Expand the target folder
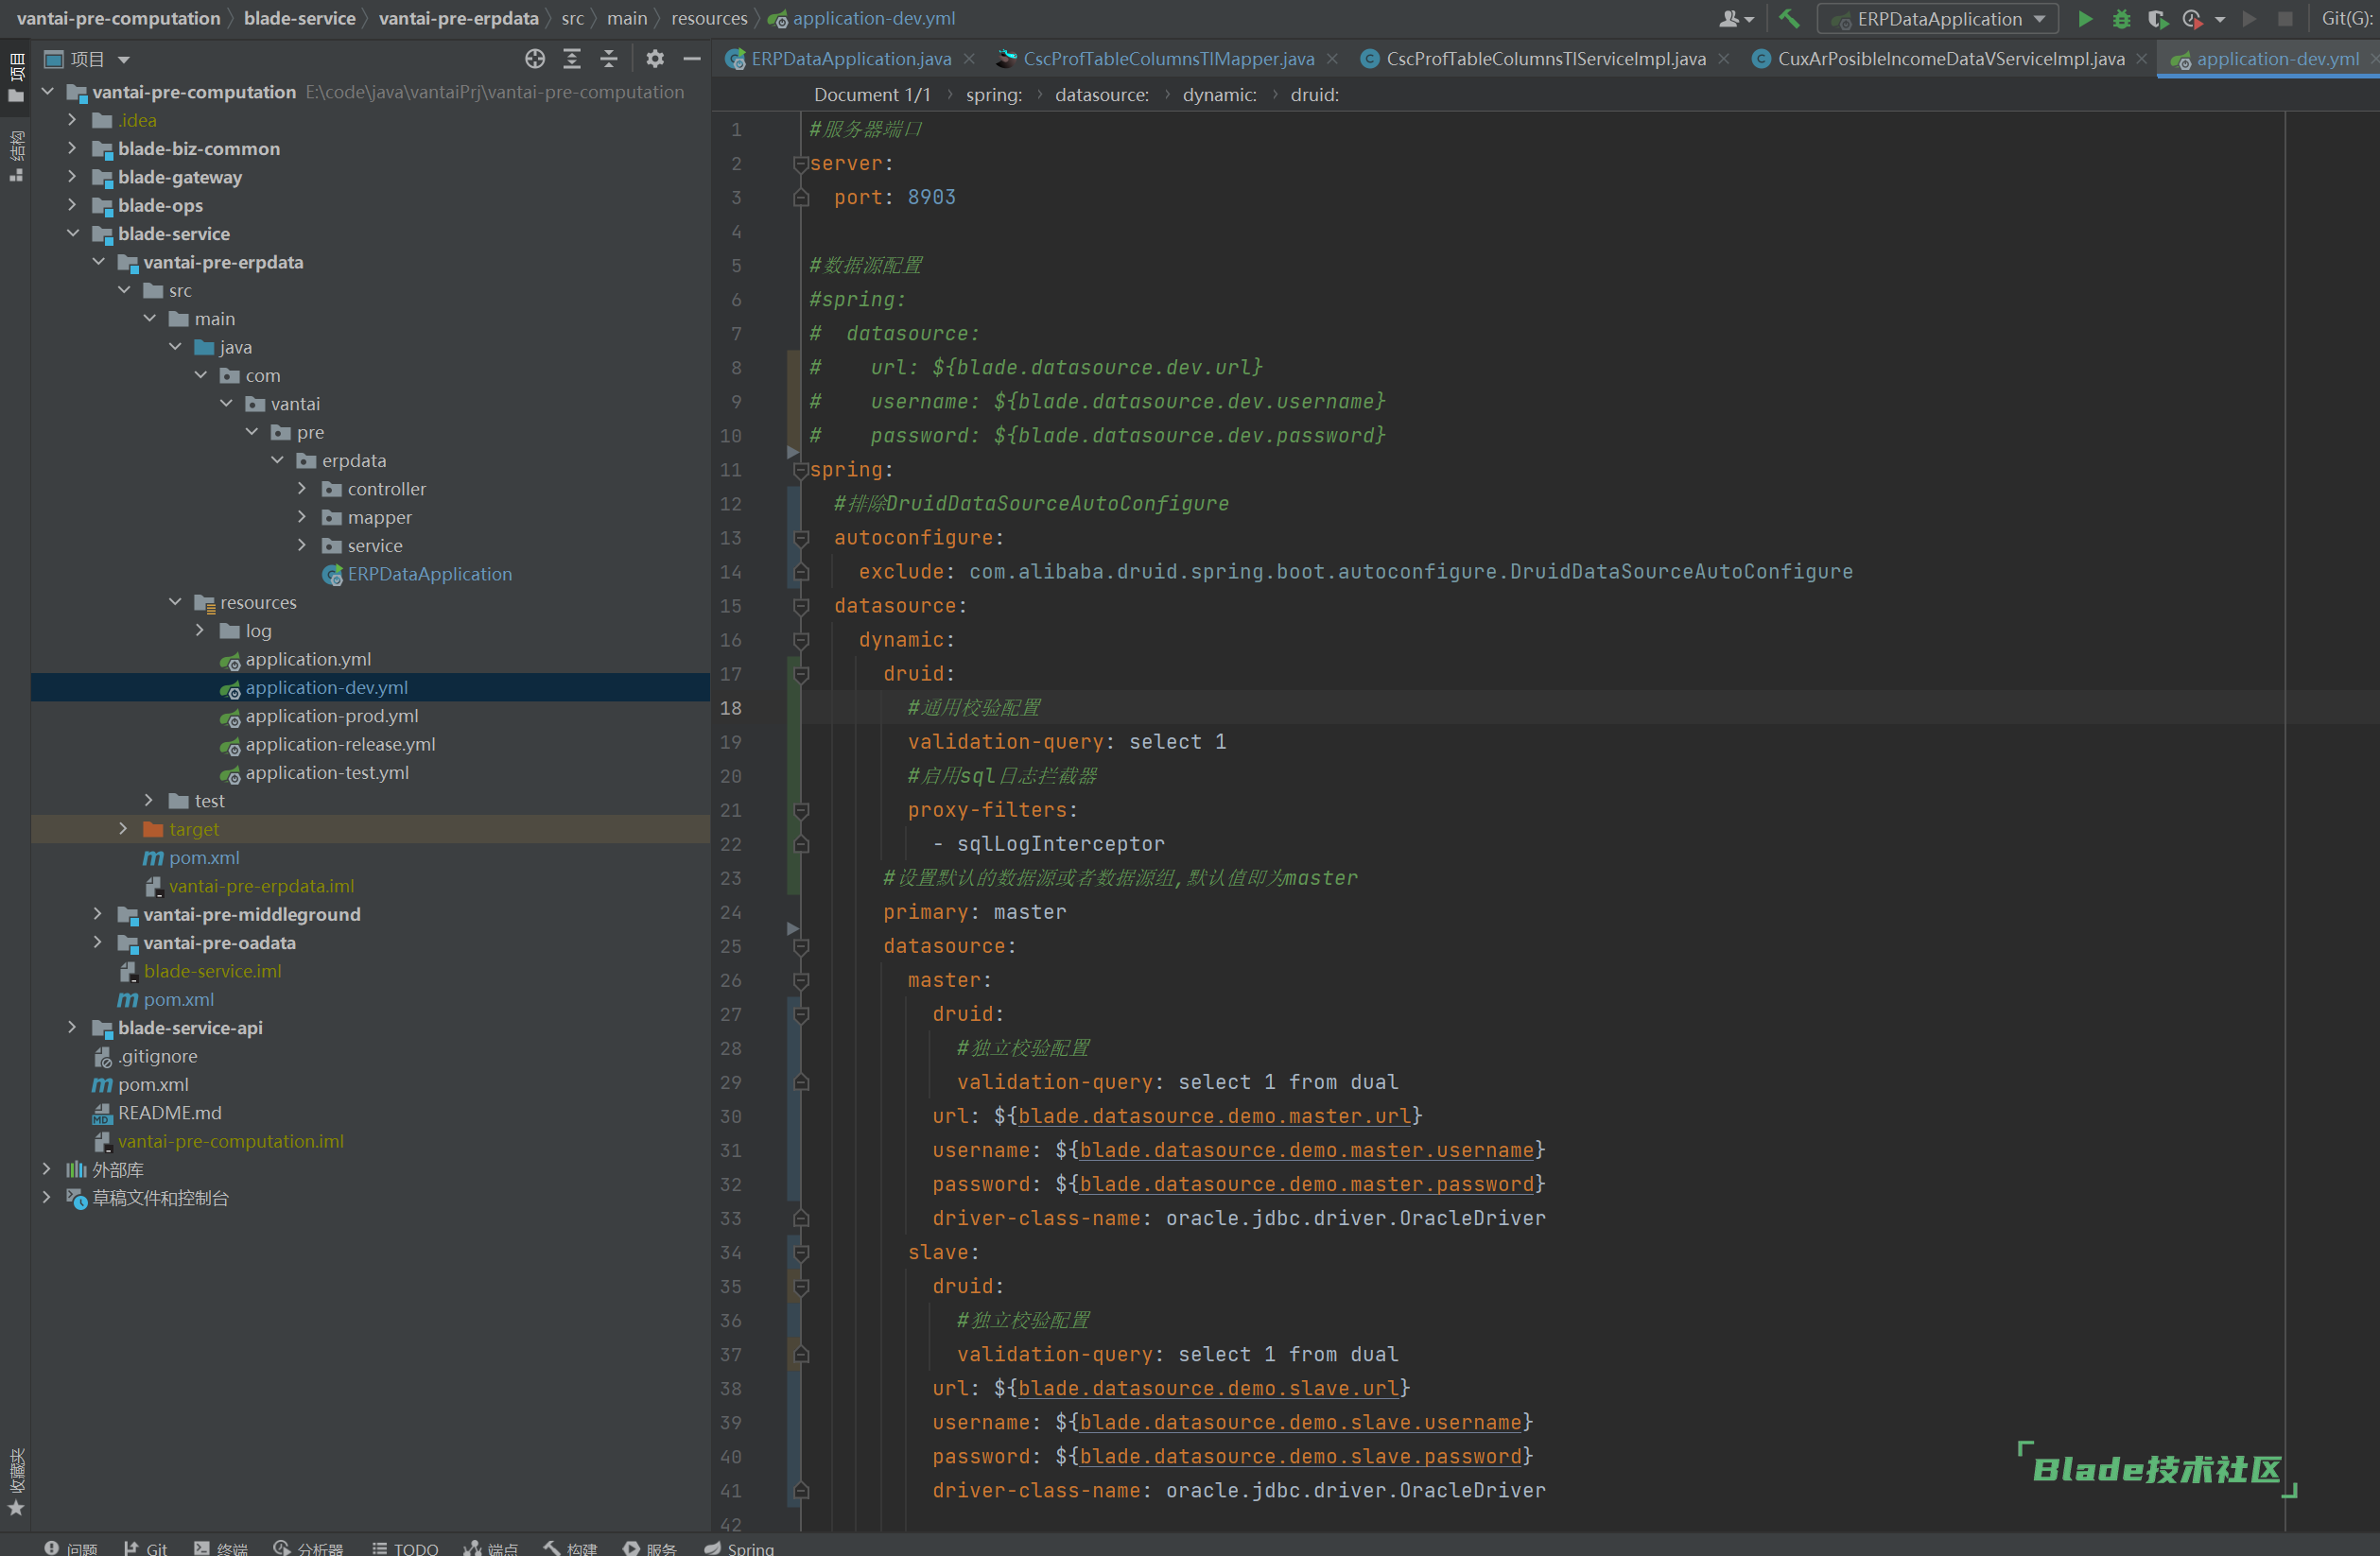Image resolution: width=2380 pixels, height=1556 pixels. tap(123, 828)
